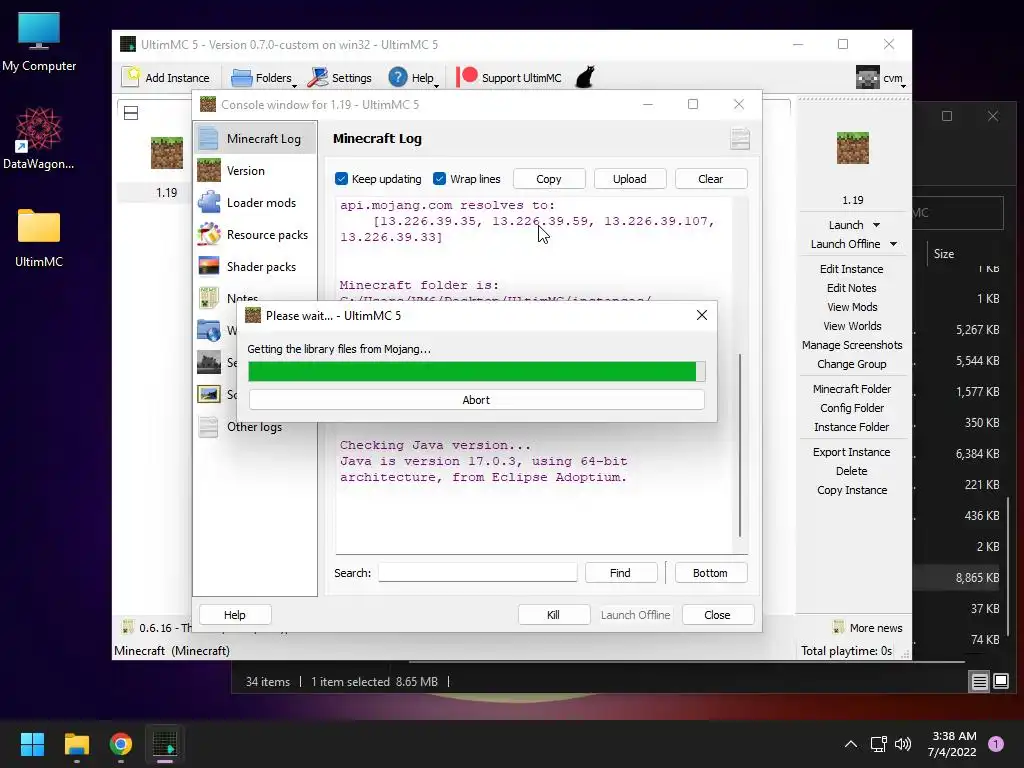1024x768 pixels.
Task: Click the Find button
Action: (620, 573)
